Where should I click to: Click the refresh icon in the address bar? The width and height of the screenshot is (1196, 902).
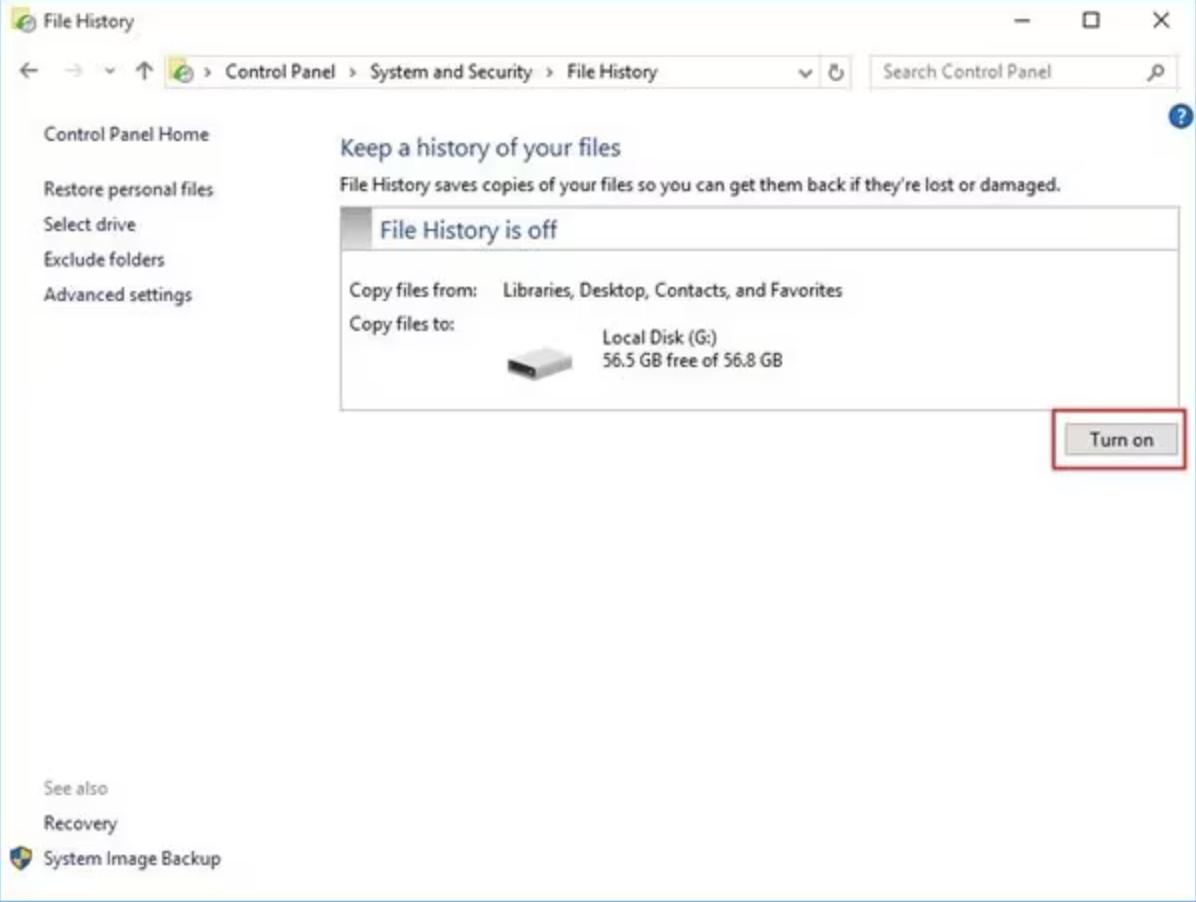point(836,71)
